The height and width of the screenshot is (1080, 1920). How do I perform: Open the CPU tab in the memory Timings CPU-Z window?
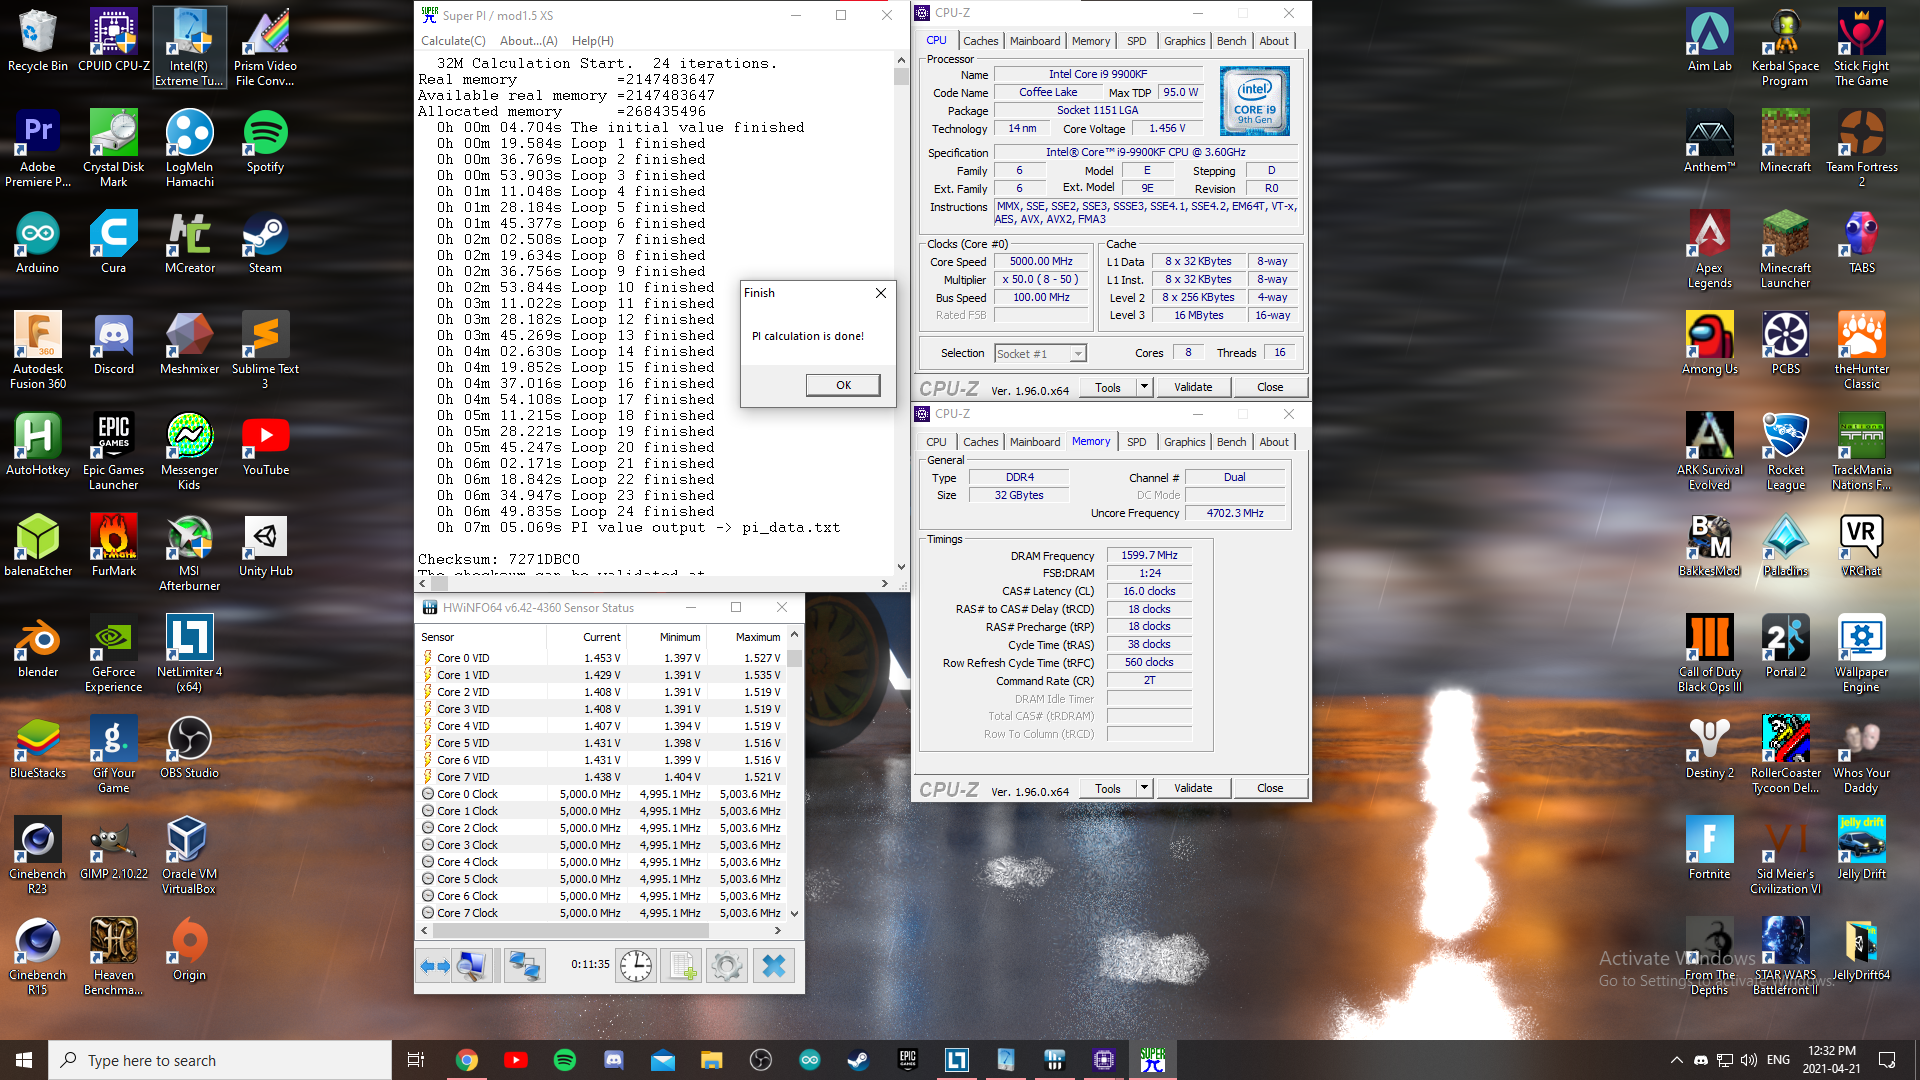click(936, 442)
